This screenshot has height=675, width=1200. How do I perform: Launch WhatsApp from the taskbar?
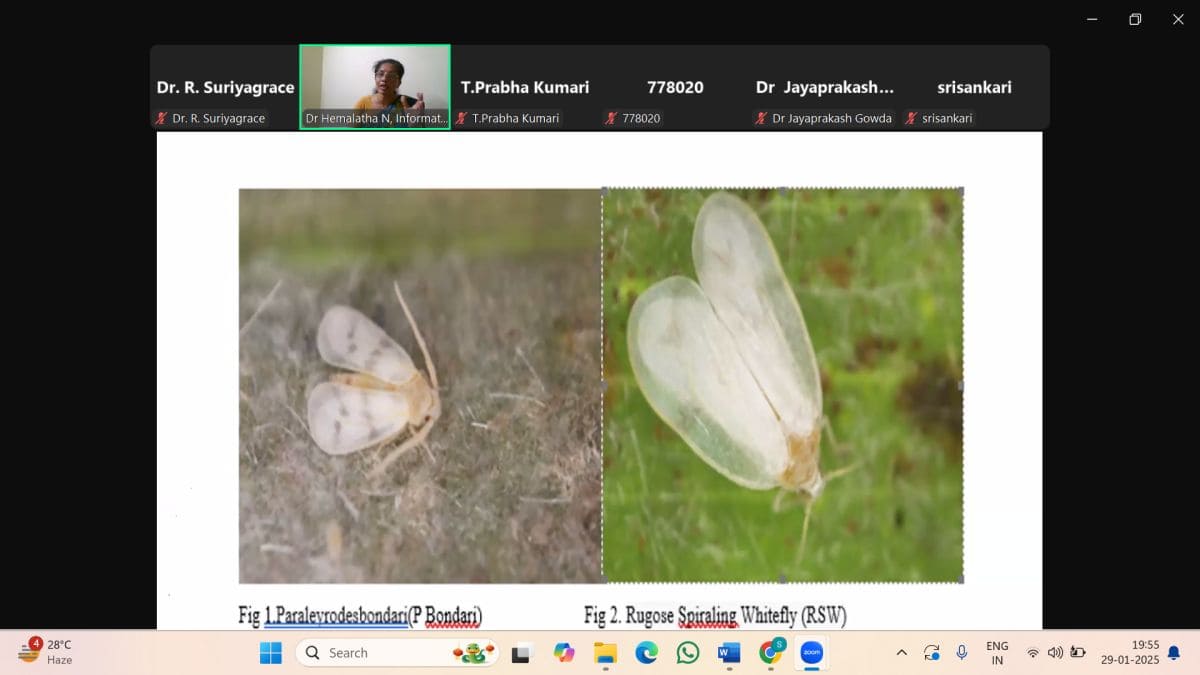[x=688, y=653]
